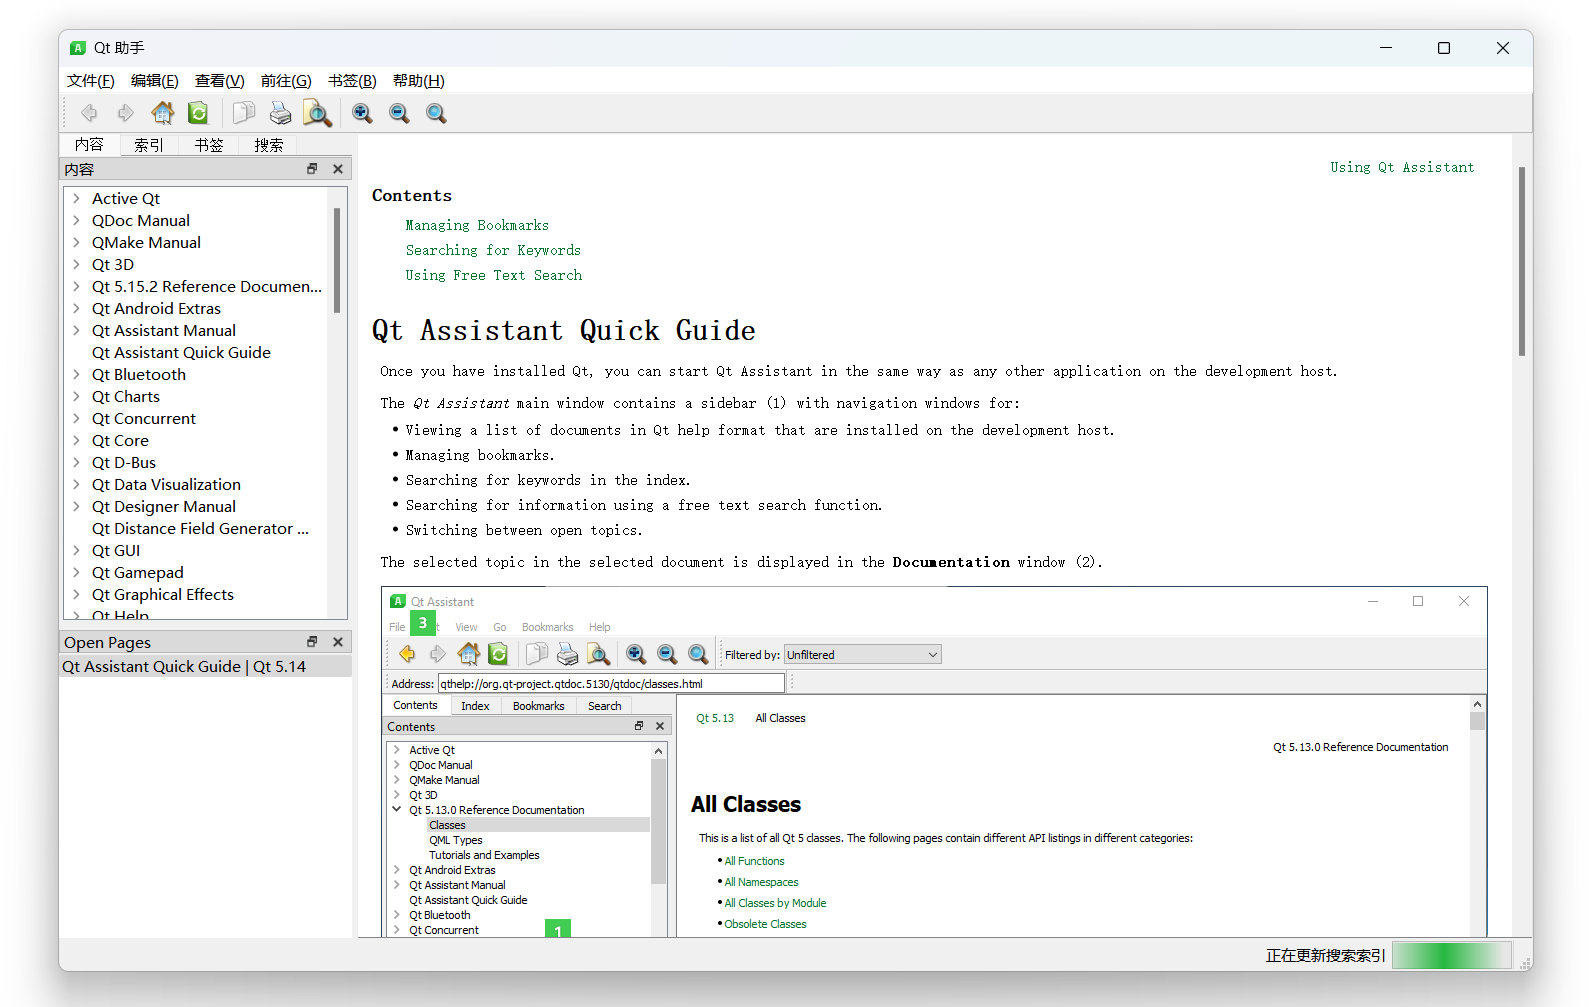Go back with the toolbar back arrow
Screen dimensions: 1589x1007
(90, 113)
